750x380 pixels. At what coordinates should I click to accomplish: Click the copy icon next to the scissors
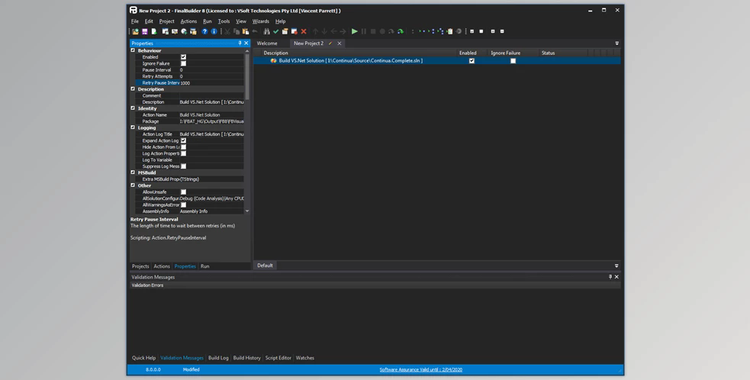click(x=236, y=32)
